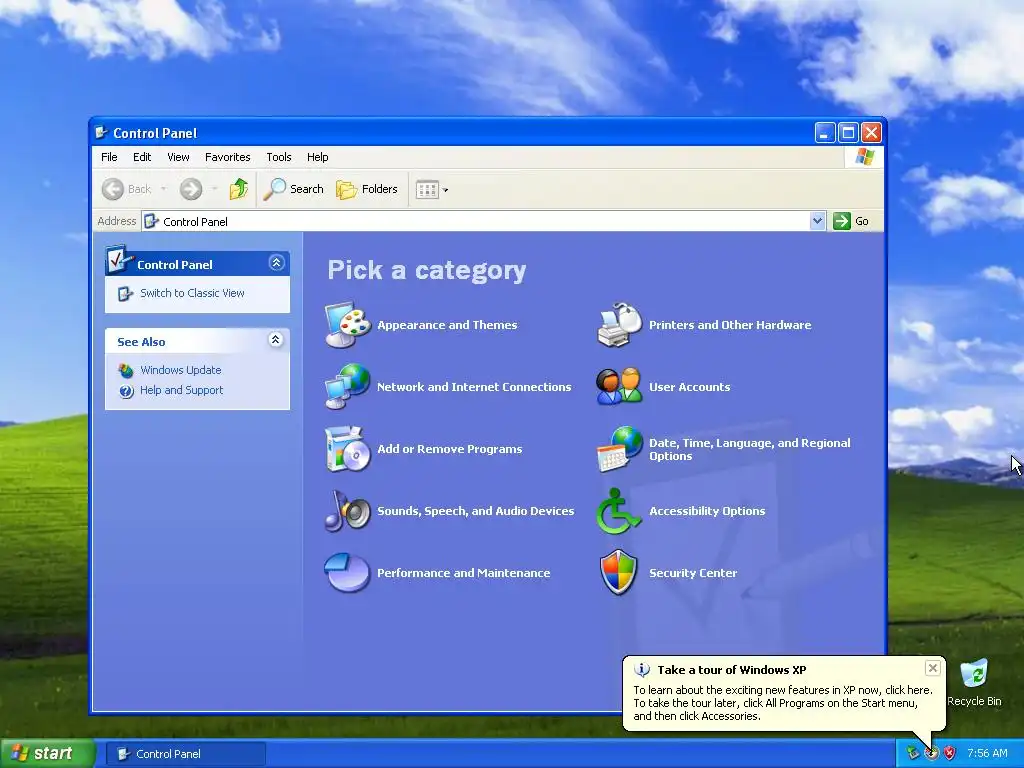Toggle the Folders pane toolbar button

pos(367,189)
